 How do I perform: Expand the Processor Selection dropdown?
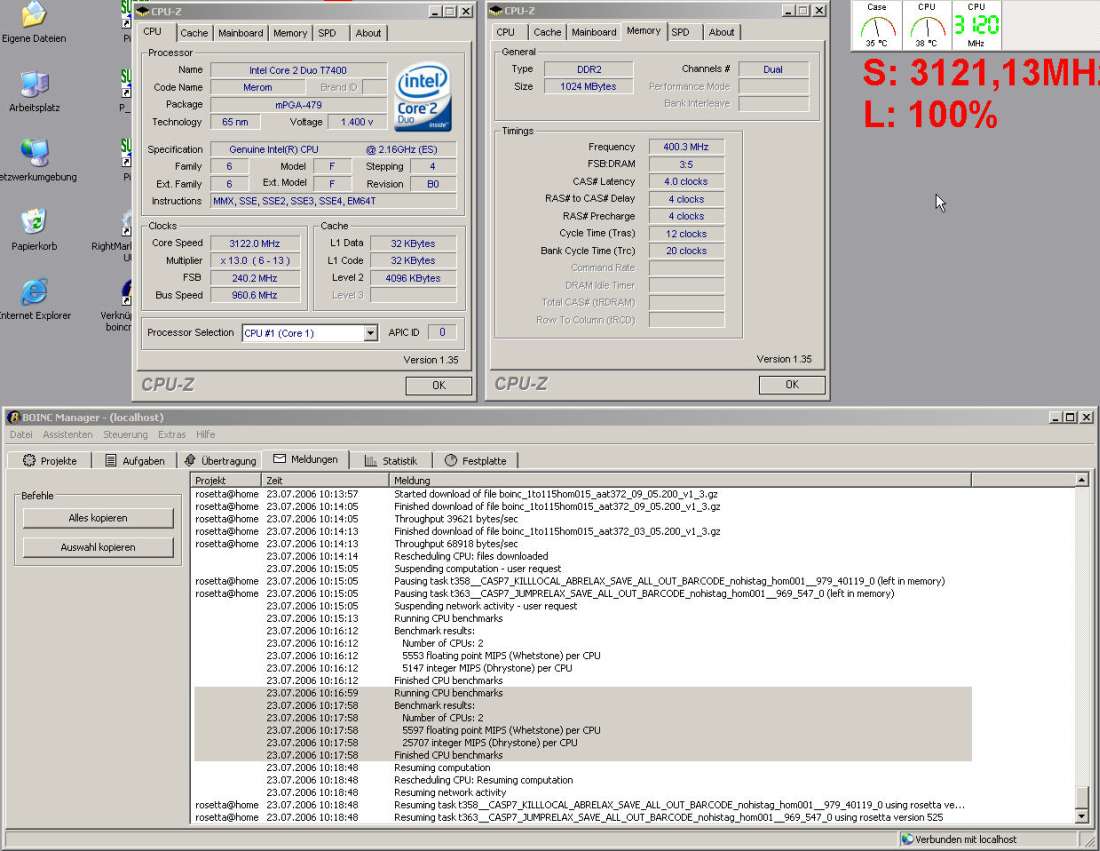(370, 333)
